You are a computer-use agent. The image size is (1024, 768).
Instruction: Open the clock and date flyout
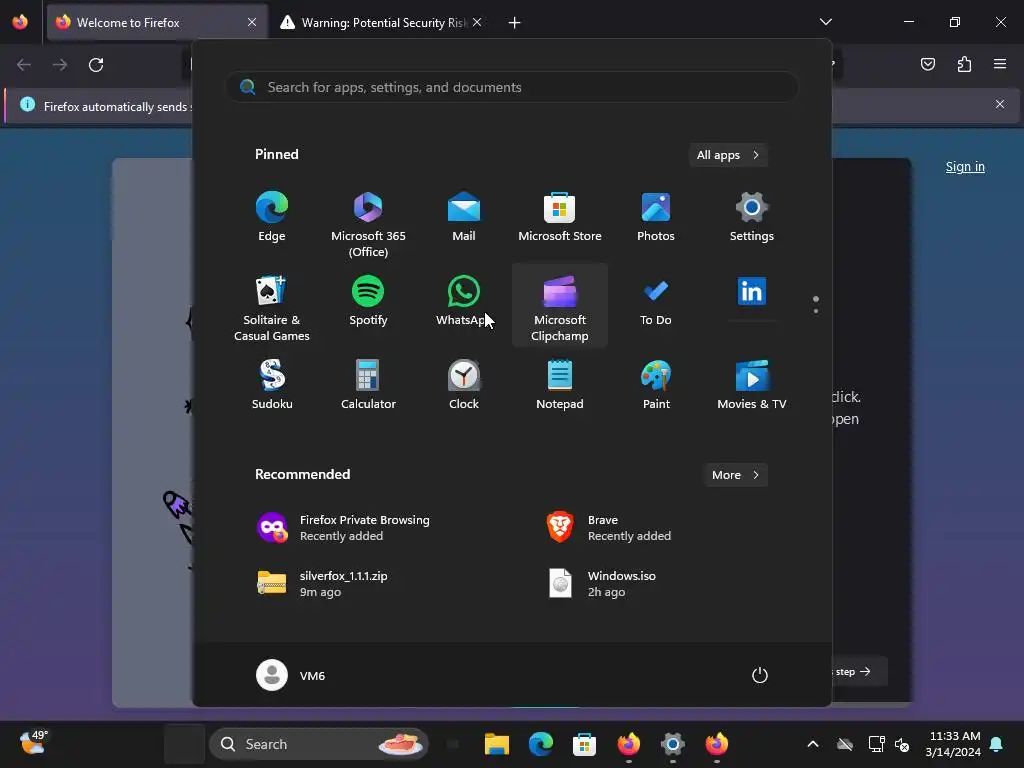click(953, 744)
